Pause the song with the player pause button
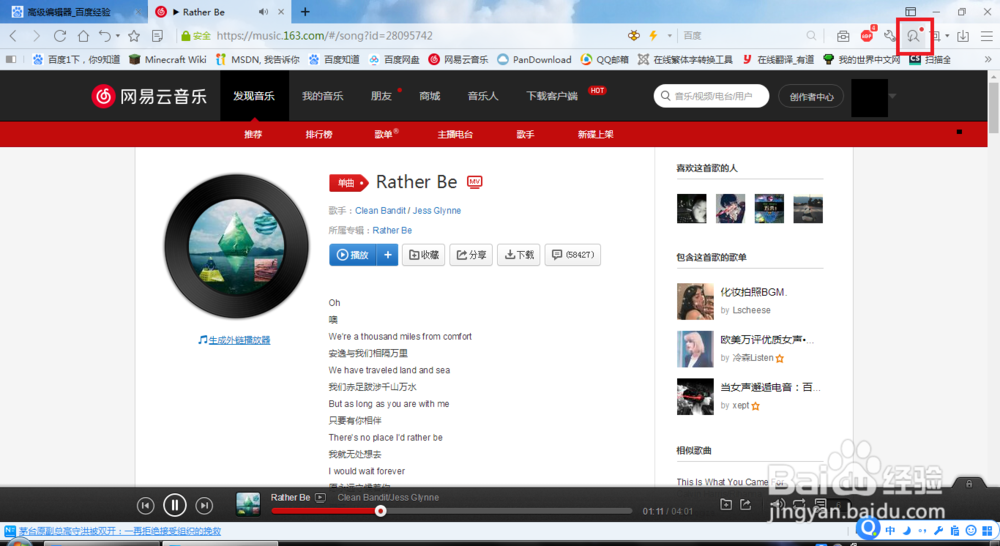This screenshot has height=546, width=1000. (x=174, y=505)
